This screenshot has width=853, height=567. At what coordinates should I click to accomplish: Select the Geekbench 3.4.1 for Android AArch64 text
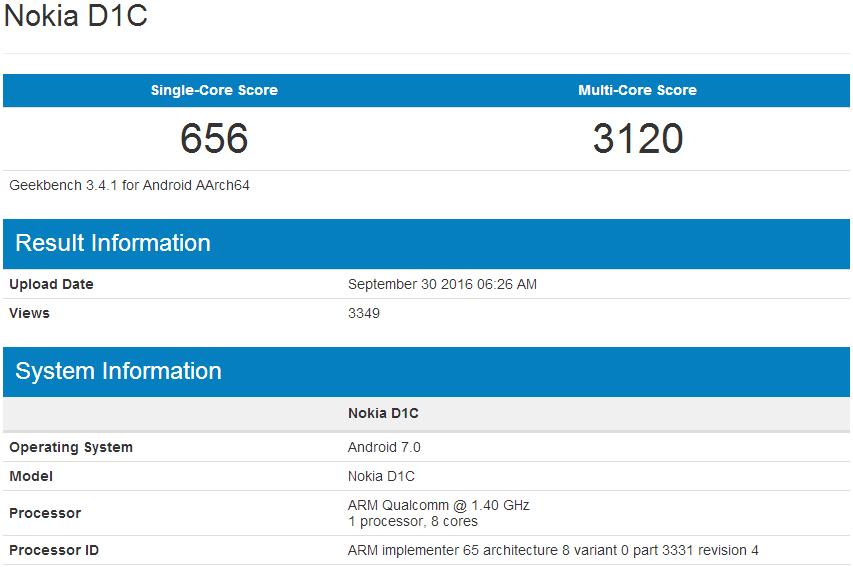(129, 186)
